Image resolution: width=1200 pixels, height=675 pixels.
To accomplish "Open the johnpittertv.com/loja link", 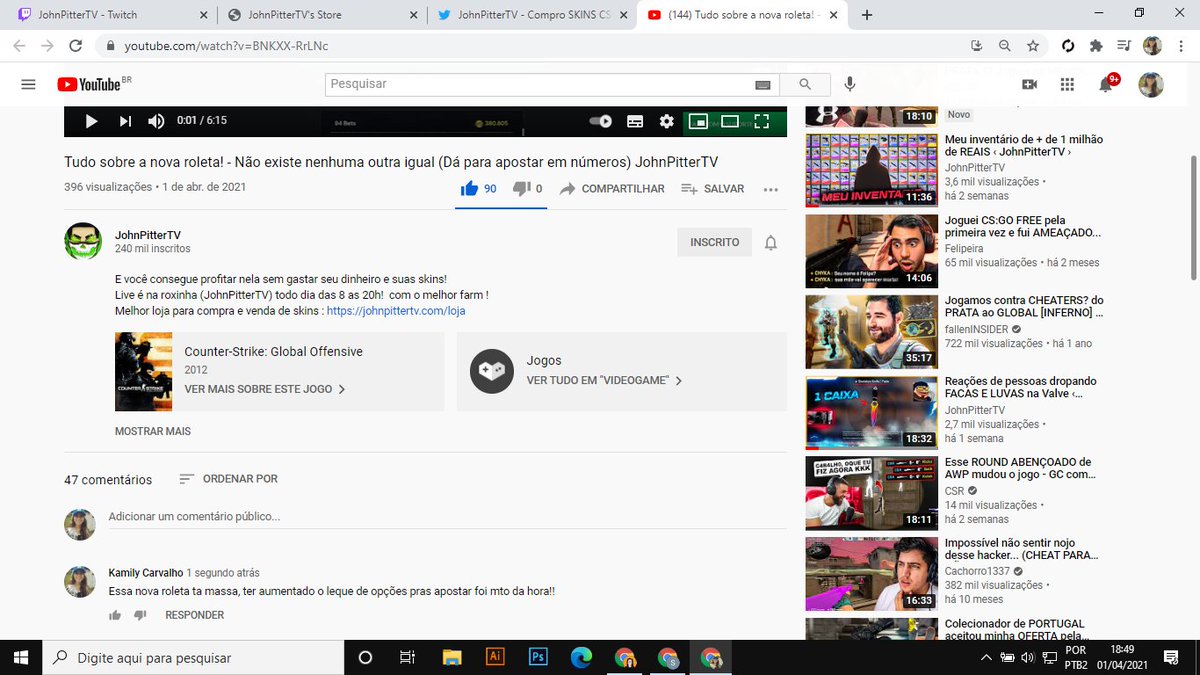I will (x=396, y=311).
